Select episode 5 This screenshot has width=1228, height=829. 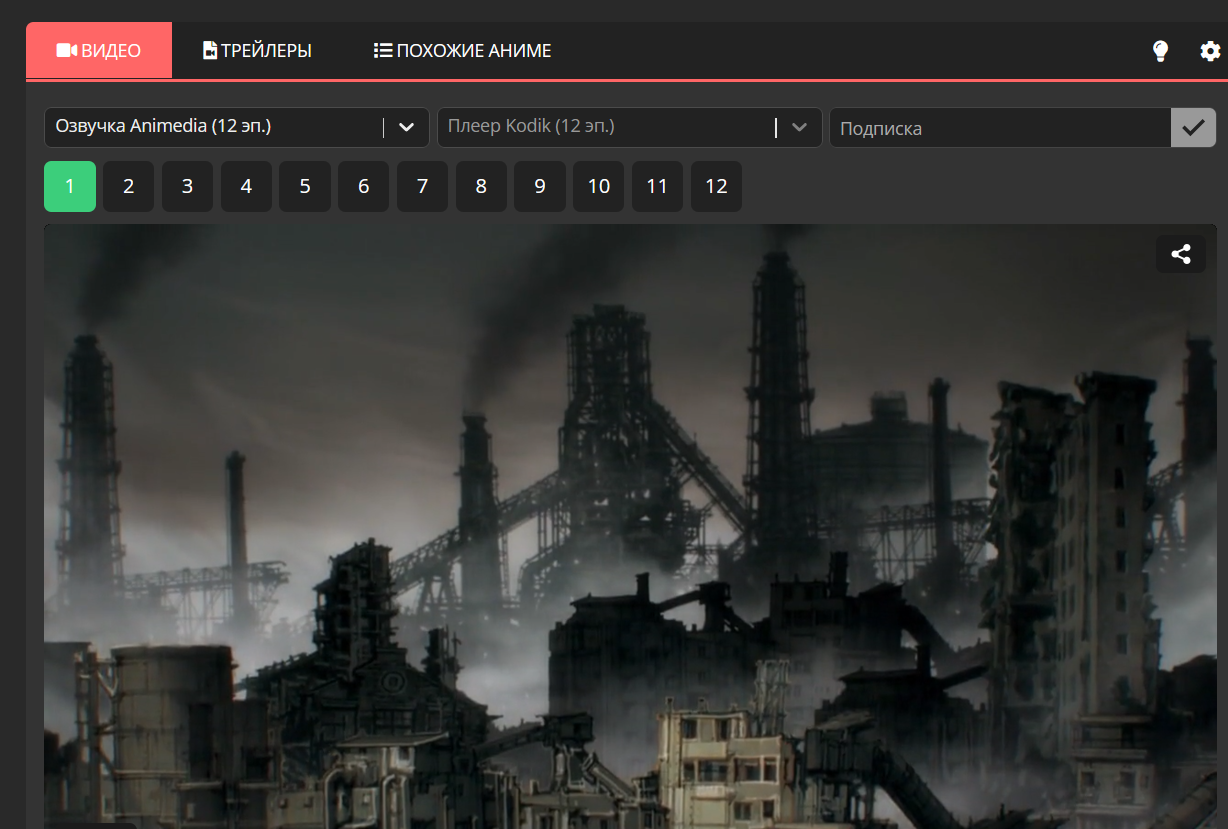pos(305,186)
